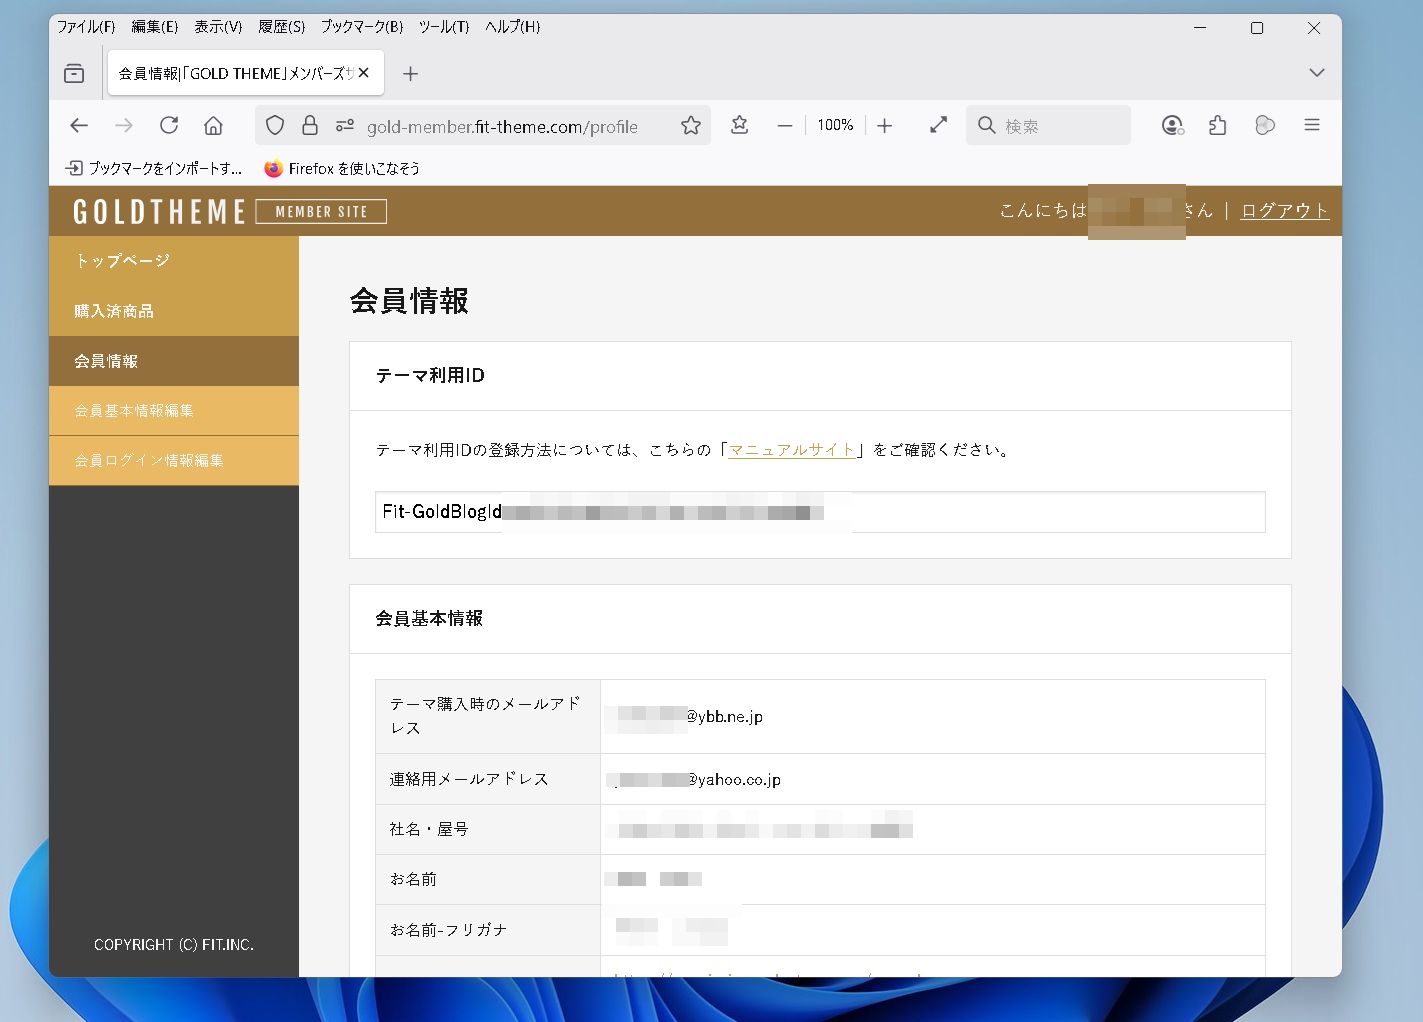
Task: Reset zoom level at 100%
Action: [835, 125]
